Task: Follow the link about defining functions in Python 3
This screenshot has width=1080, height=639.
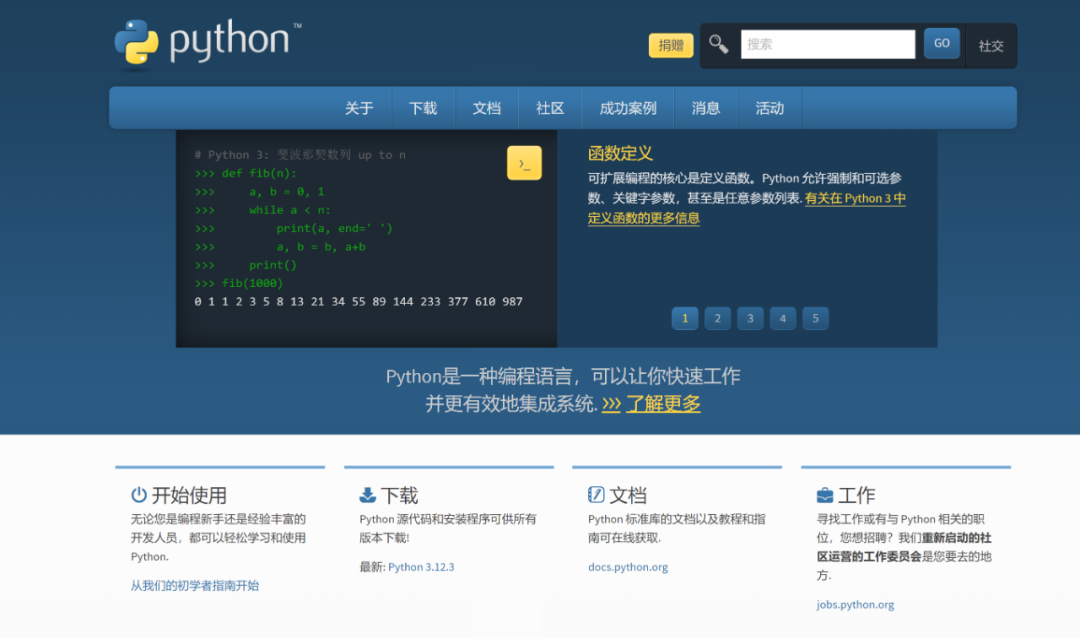Action: (x=747, y=208)
